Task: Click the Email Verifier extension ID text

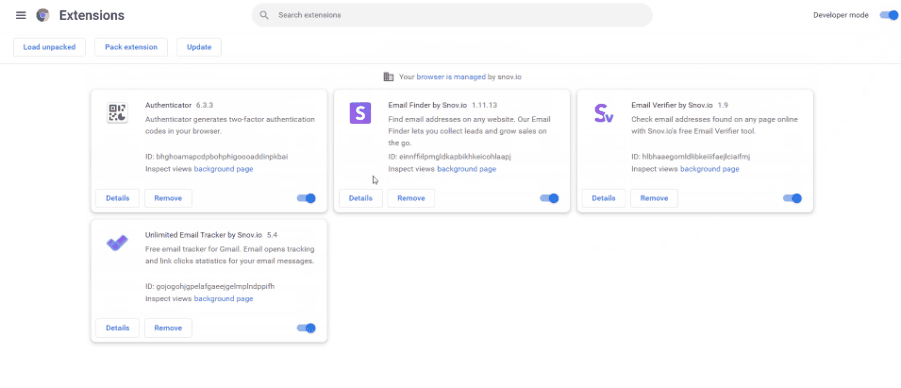Action: click(x=691, y=156)
